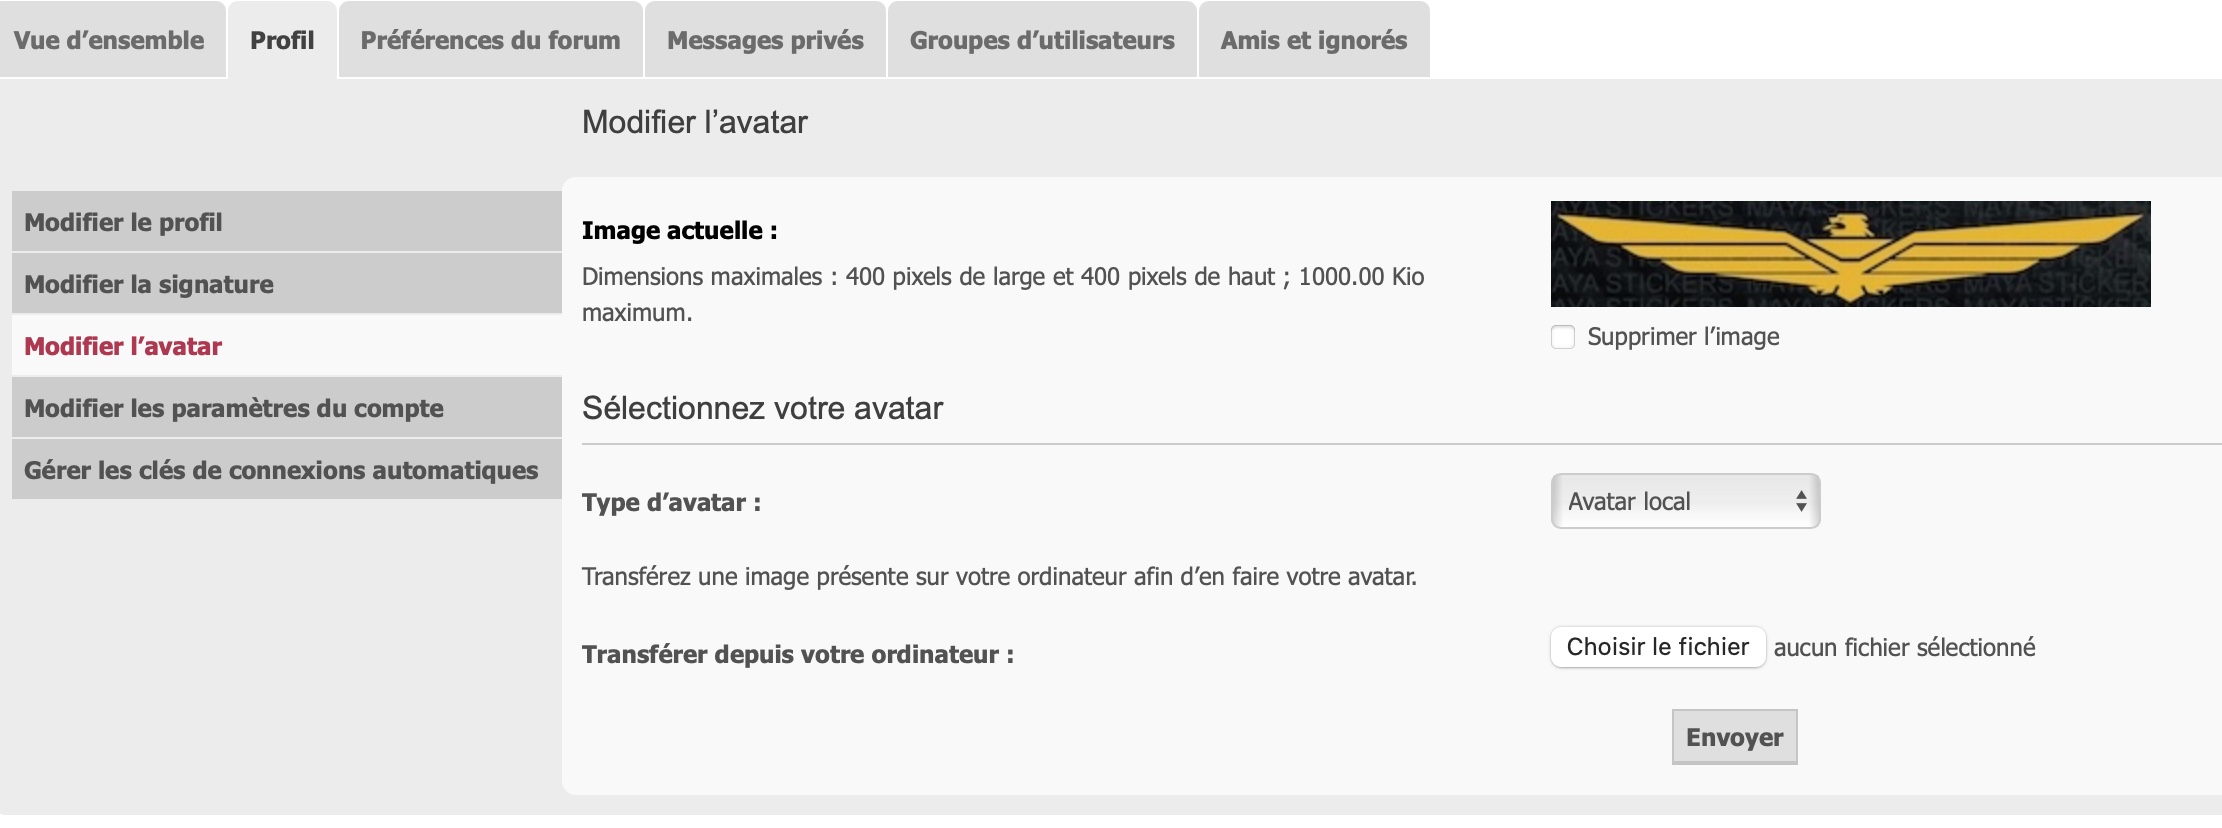Open the Vue d'ensemble tab
Image resolution: width=2222 pixels, height=828 pixels.
coord(109,40)
